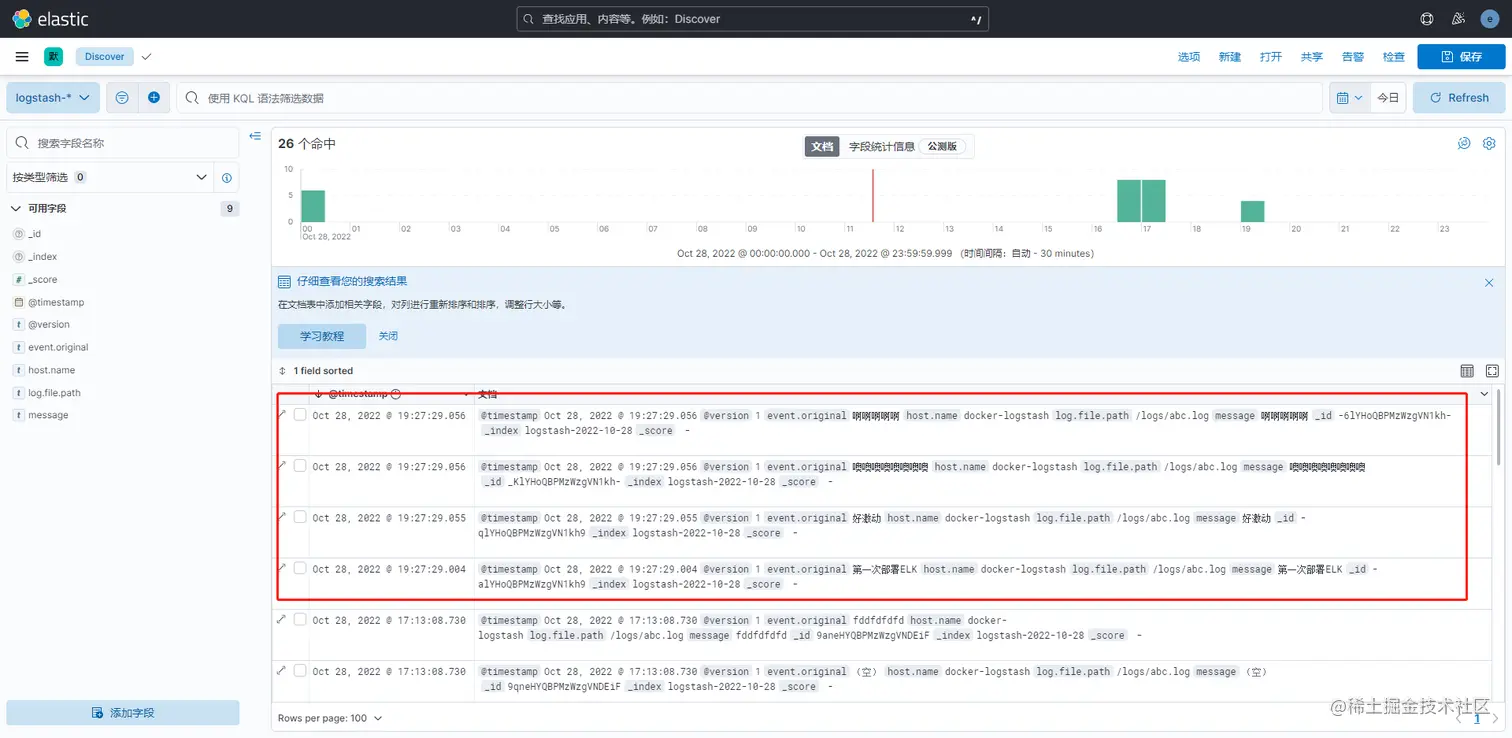Viewport: 1512px width, 738px height.
Task: Click the Refresh button
Action: (x=1459, y=98)
